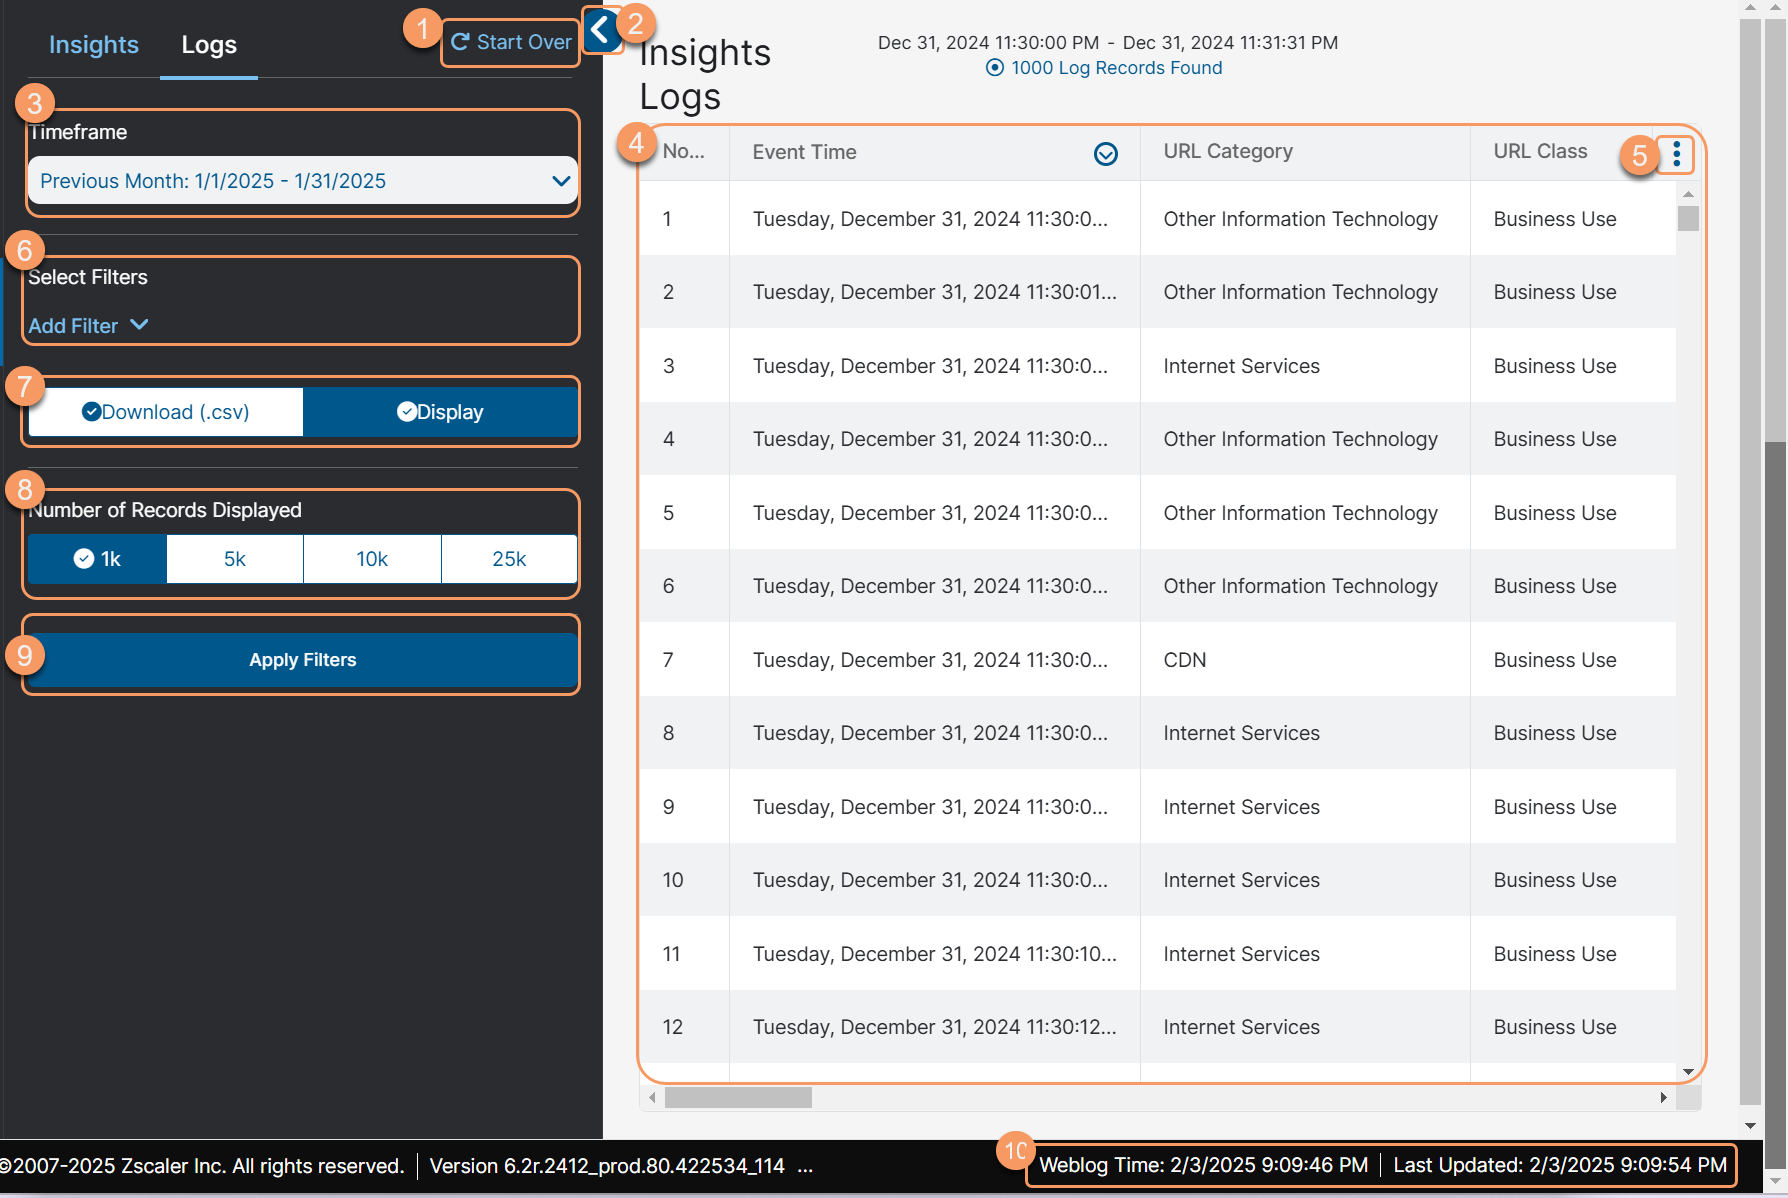Switch to the Insights tab
The width and height of the screenshot is (1788, 1198).
click(x=93, y=44)
